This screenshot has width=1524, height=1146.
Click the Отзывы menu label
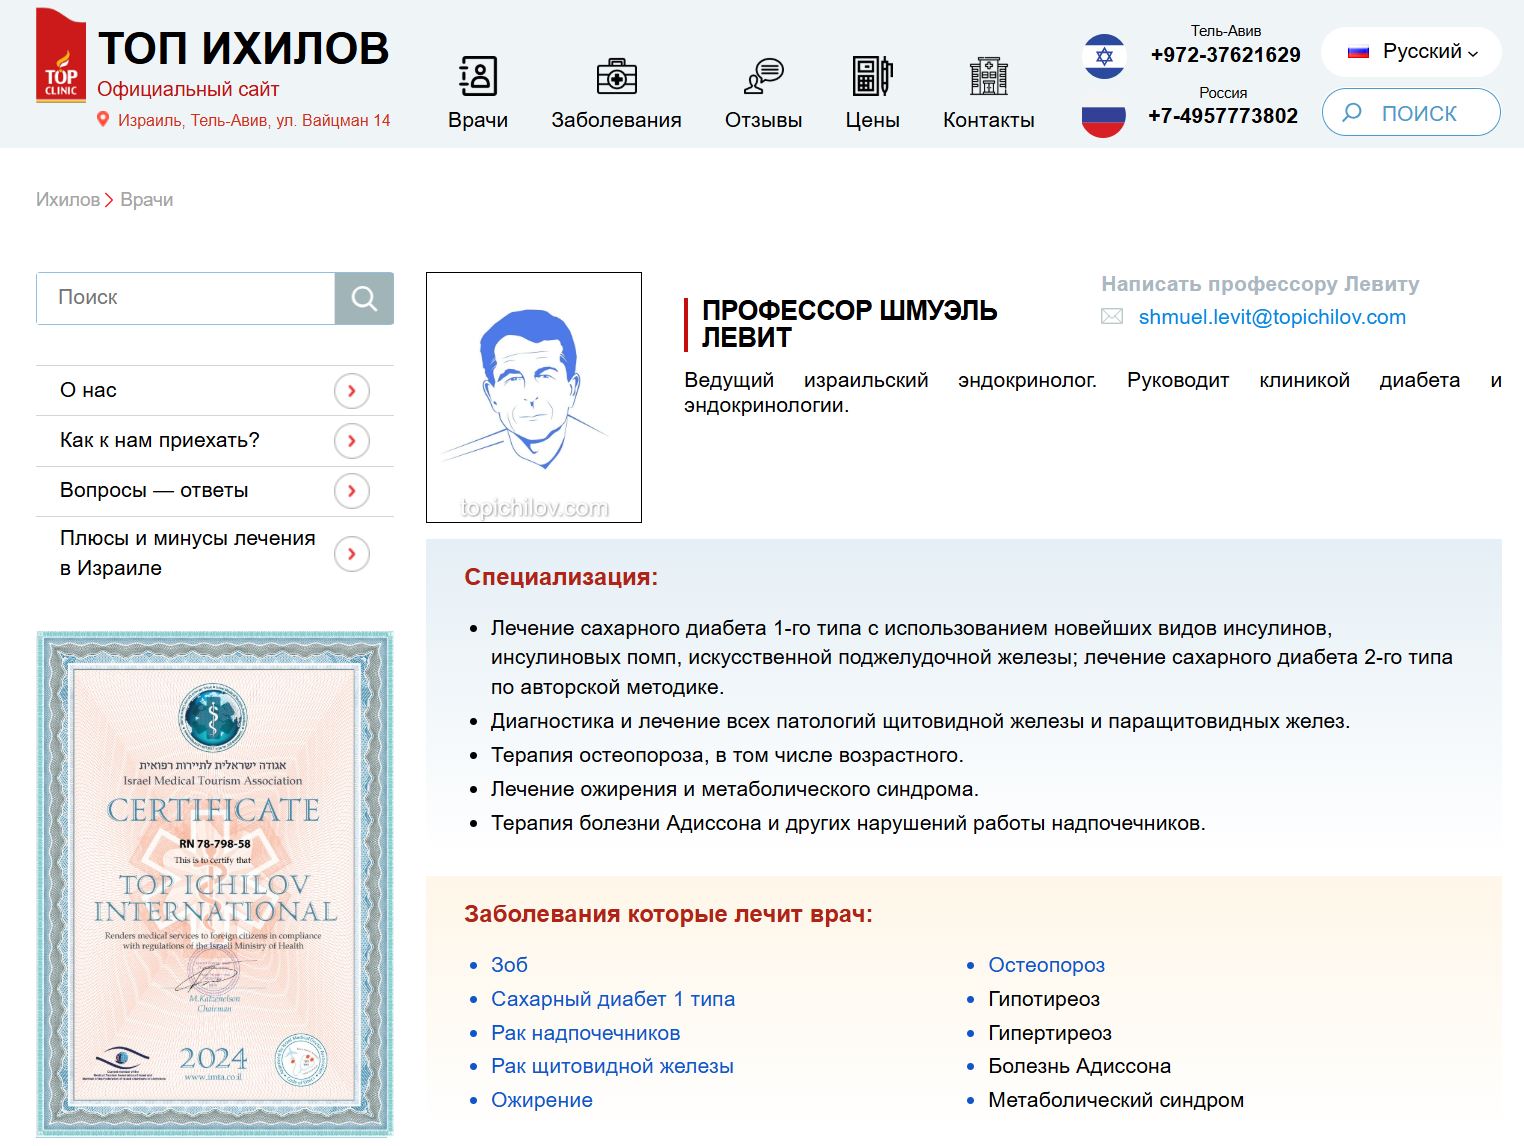pos(764,120)
